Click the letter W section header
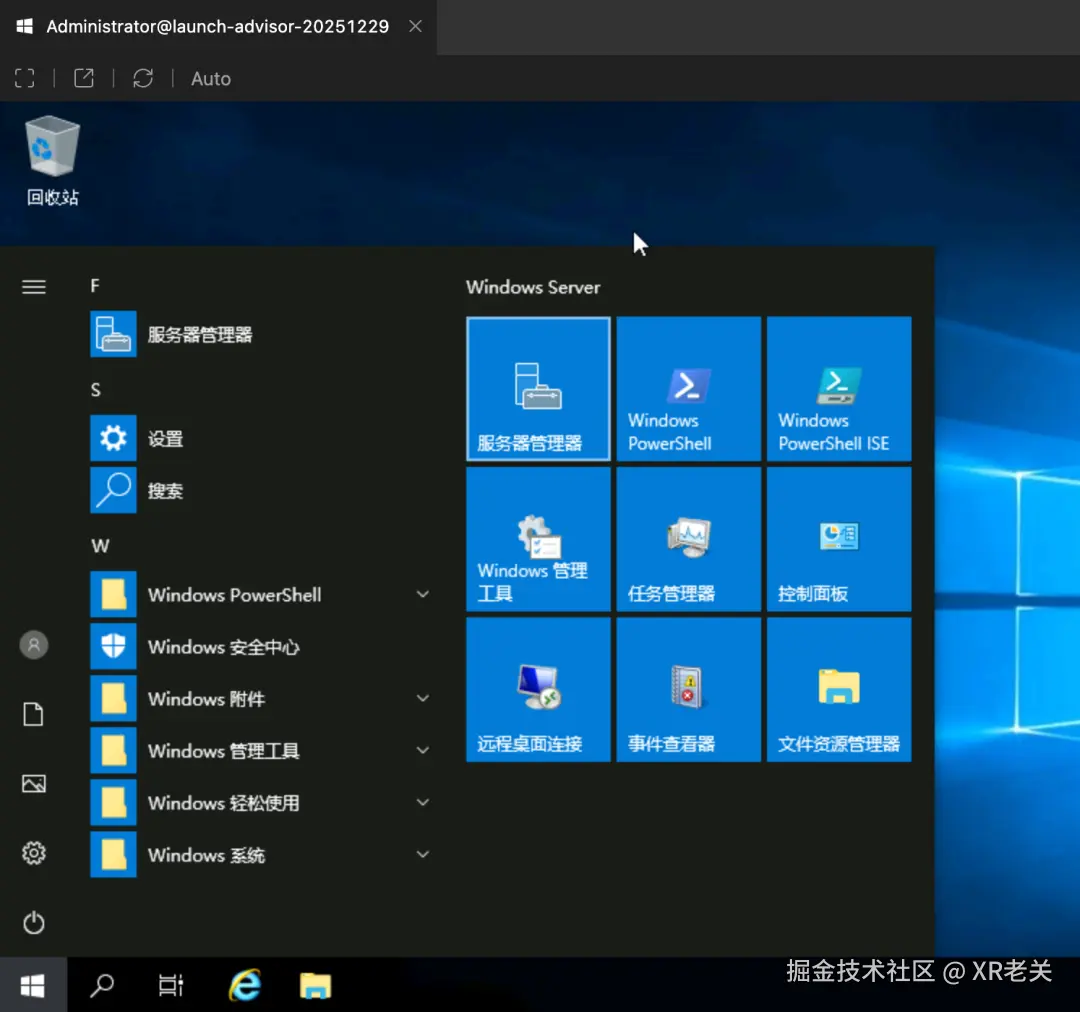 (100, 546)
